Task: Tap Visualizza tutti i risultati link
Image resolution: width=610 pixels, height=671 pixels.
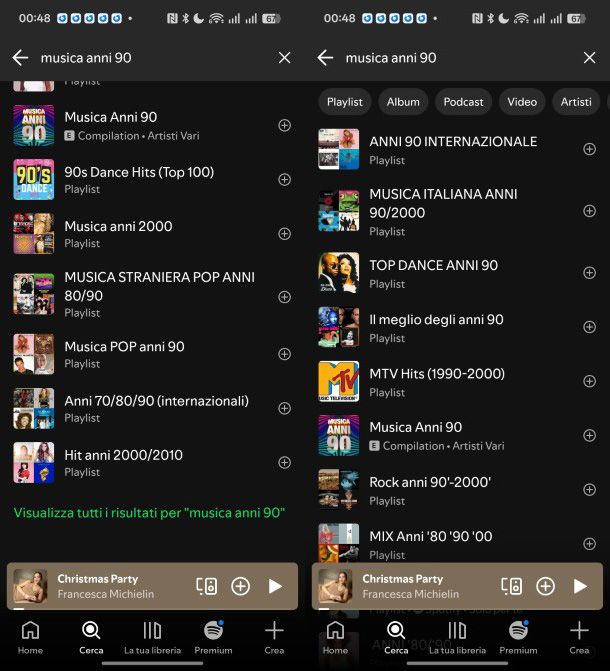Action: pos(149,513)
